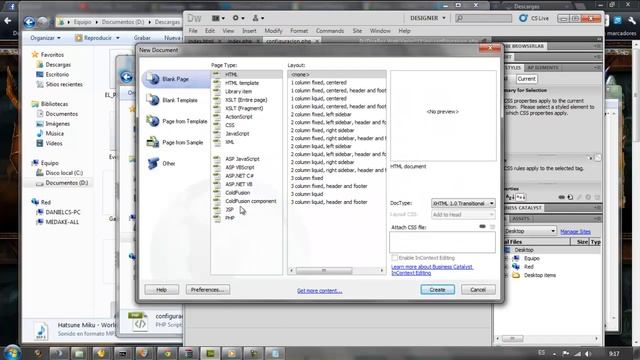
Task: Choose XML page type
Action: (x=230, y=142)
